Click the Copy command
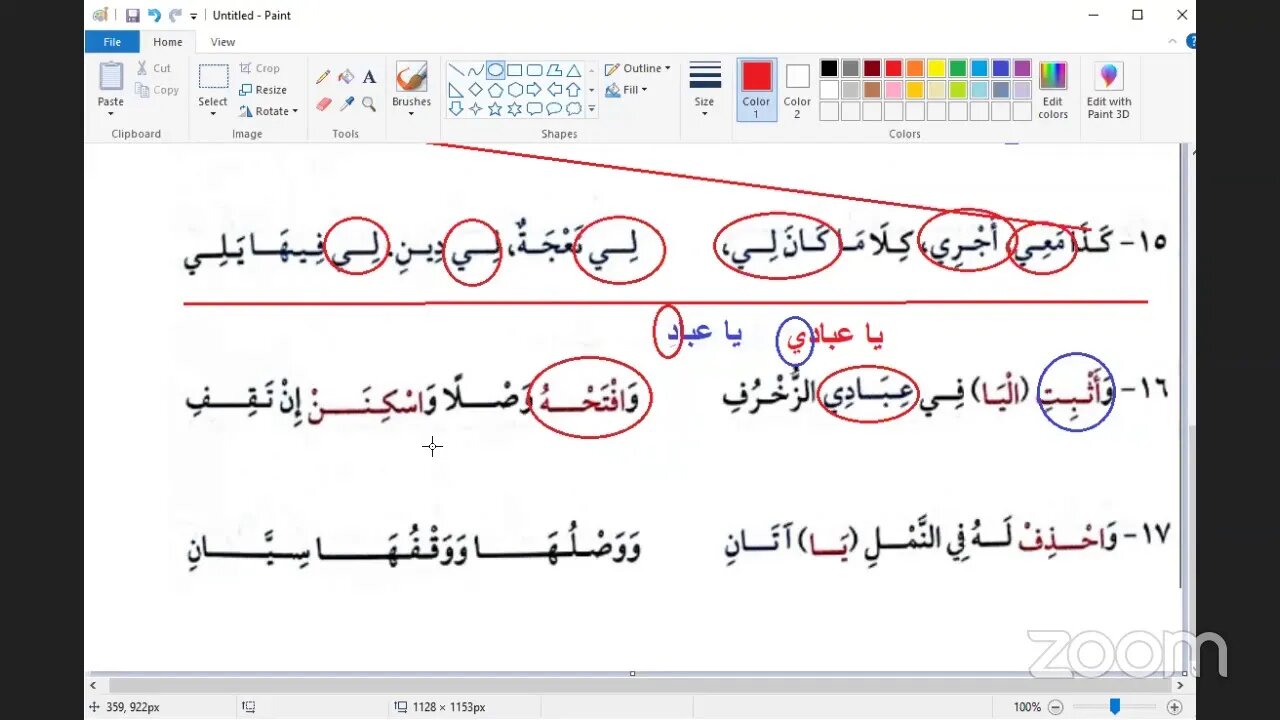Viewport: 1280px width, 720px height. (157, 90)
